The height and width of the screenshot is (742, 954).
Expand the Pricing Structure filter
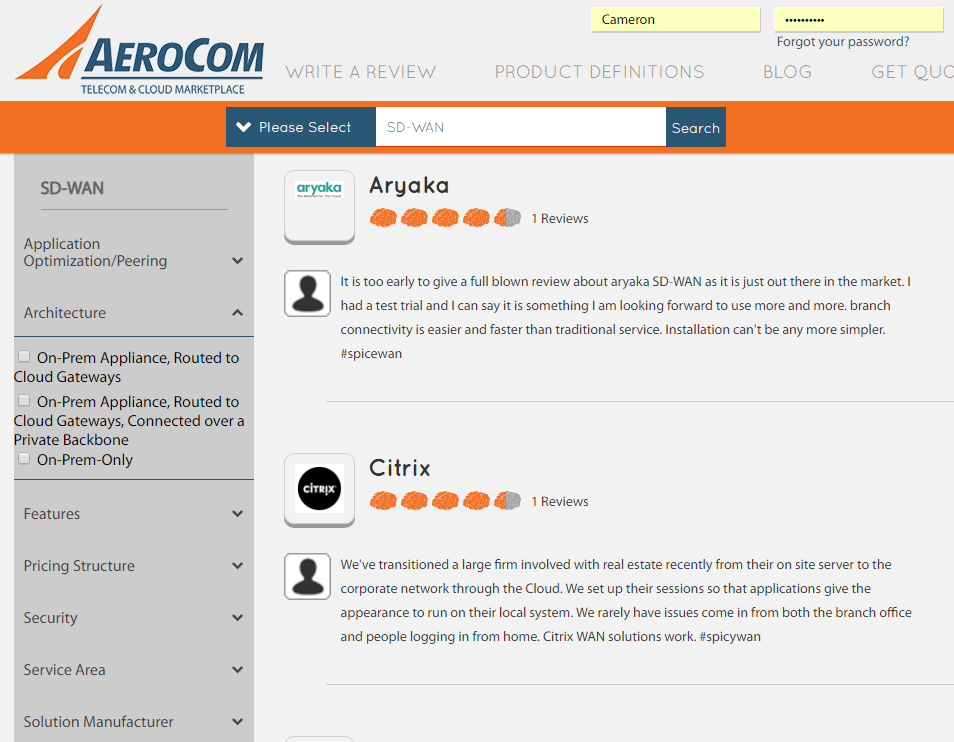click(134, 566)
